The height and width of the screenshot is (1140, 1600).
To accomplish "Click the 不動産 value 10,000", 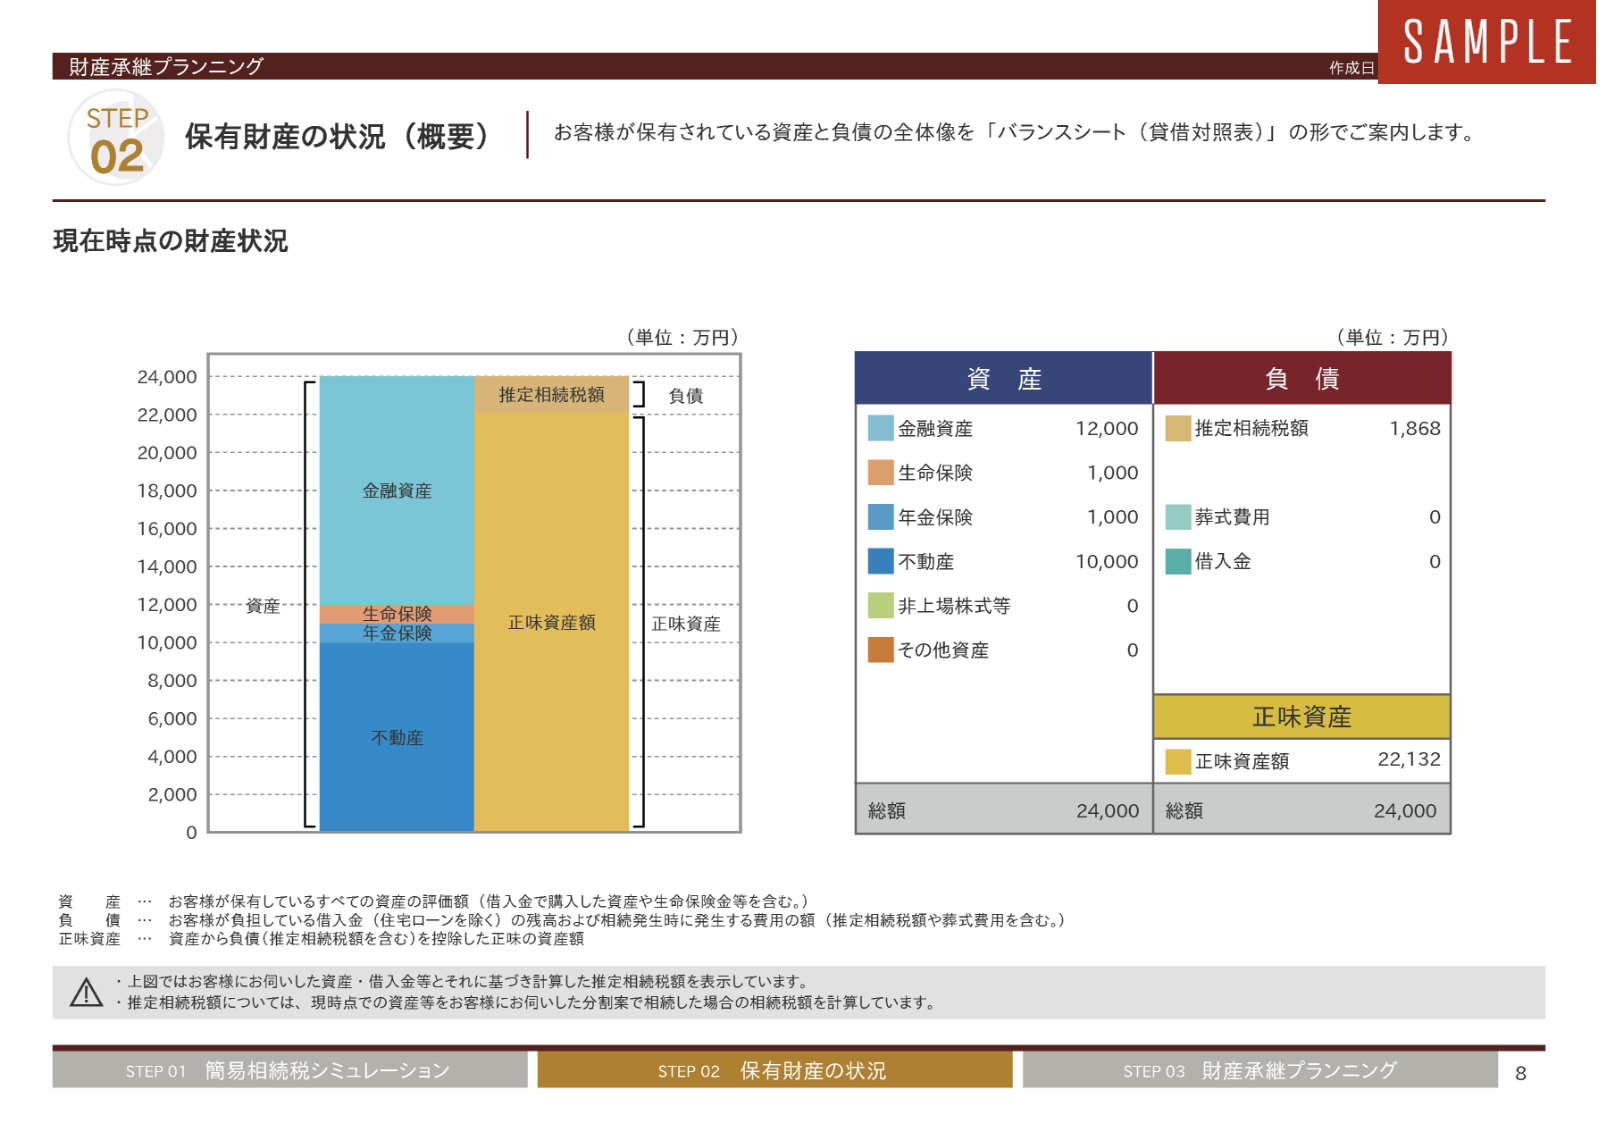I will click(1106, 561).
